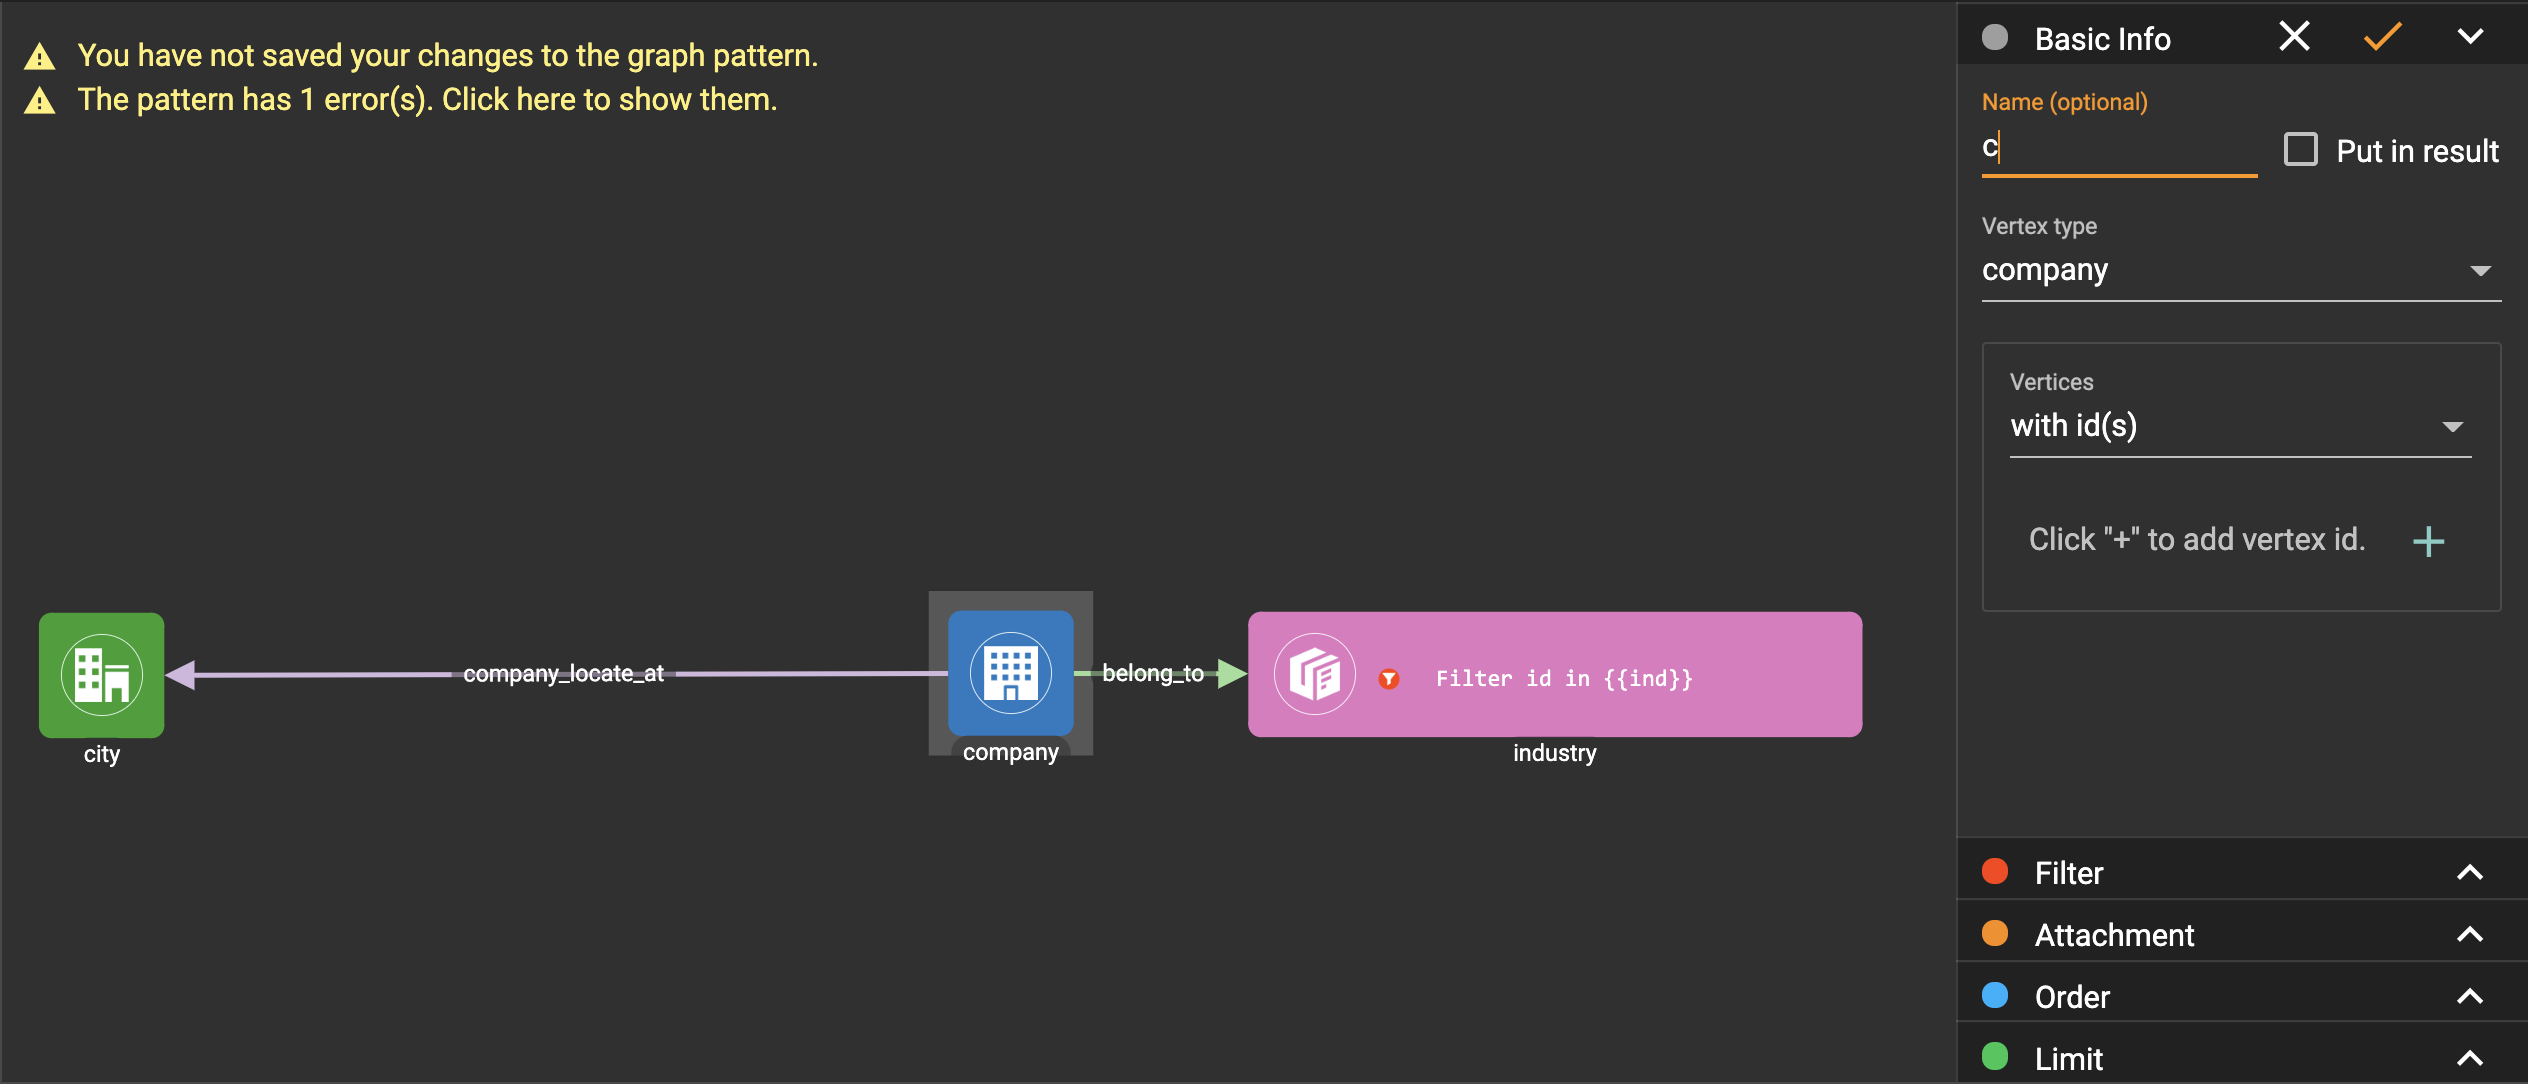Open the Vertices with id(s) dropdown
This screenshot has height=1084, width=2528.
[2240, 426]
